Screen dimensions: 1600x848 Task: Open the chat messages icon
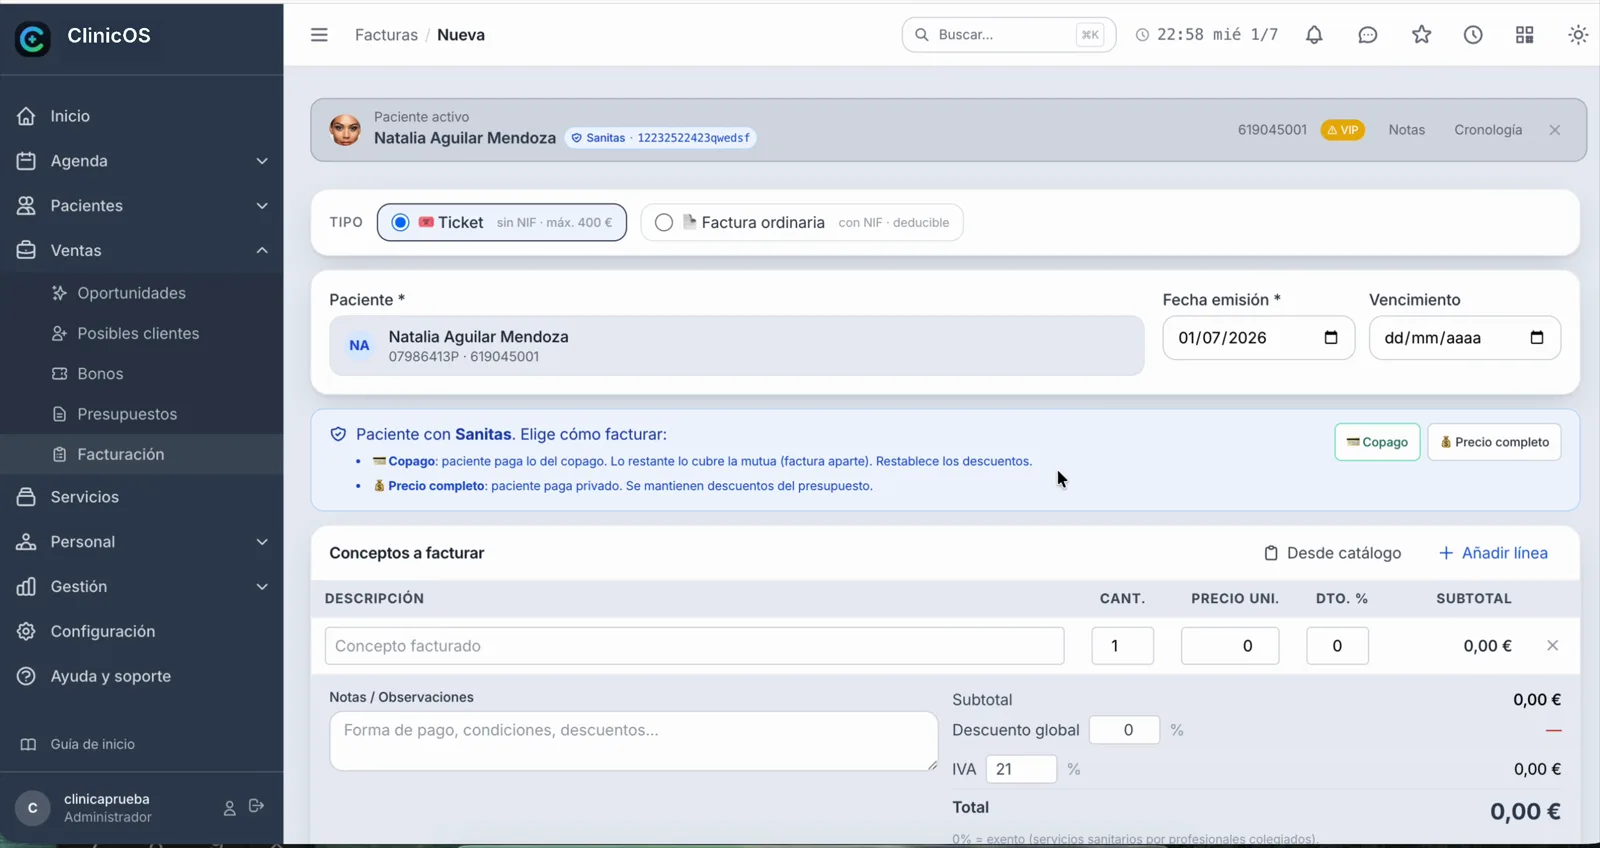pos(1367,35)
